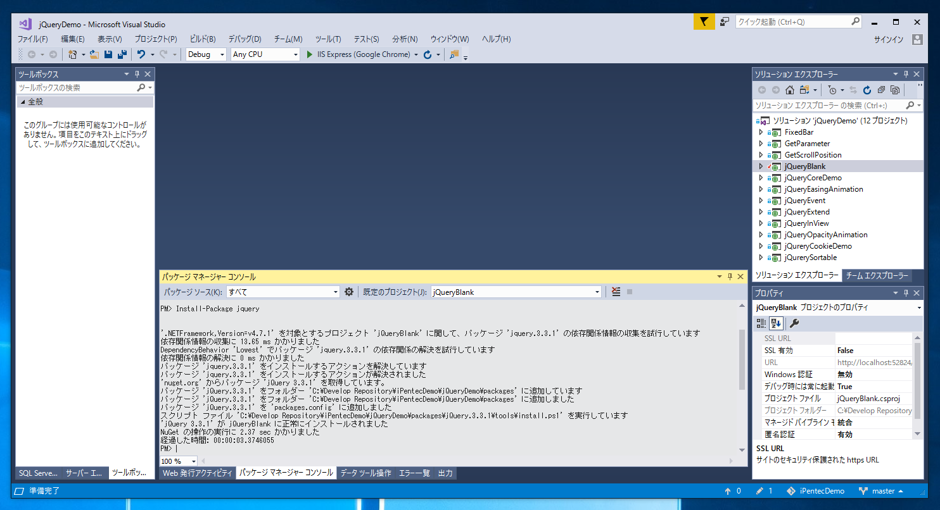Click the Clear Console icon
This screenshot has width=940, height=510.
pos(616,292)
